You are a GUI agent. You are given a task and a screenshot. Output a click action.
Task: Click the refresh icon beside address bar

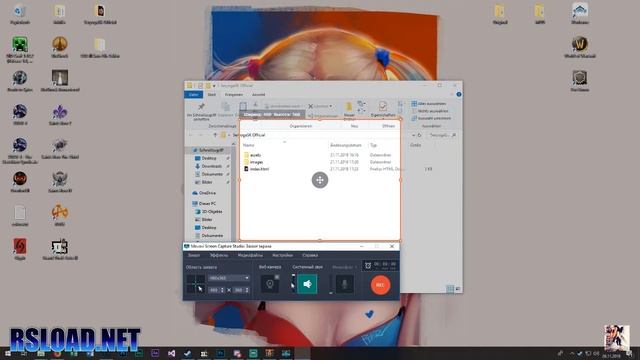419,135
